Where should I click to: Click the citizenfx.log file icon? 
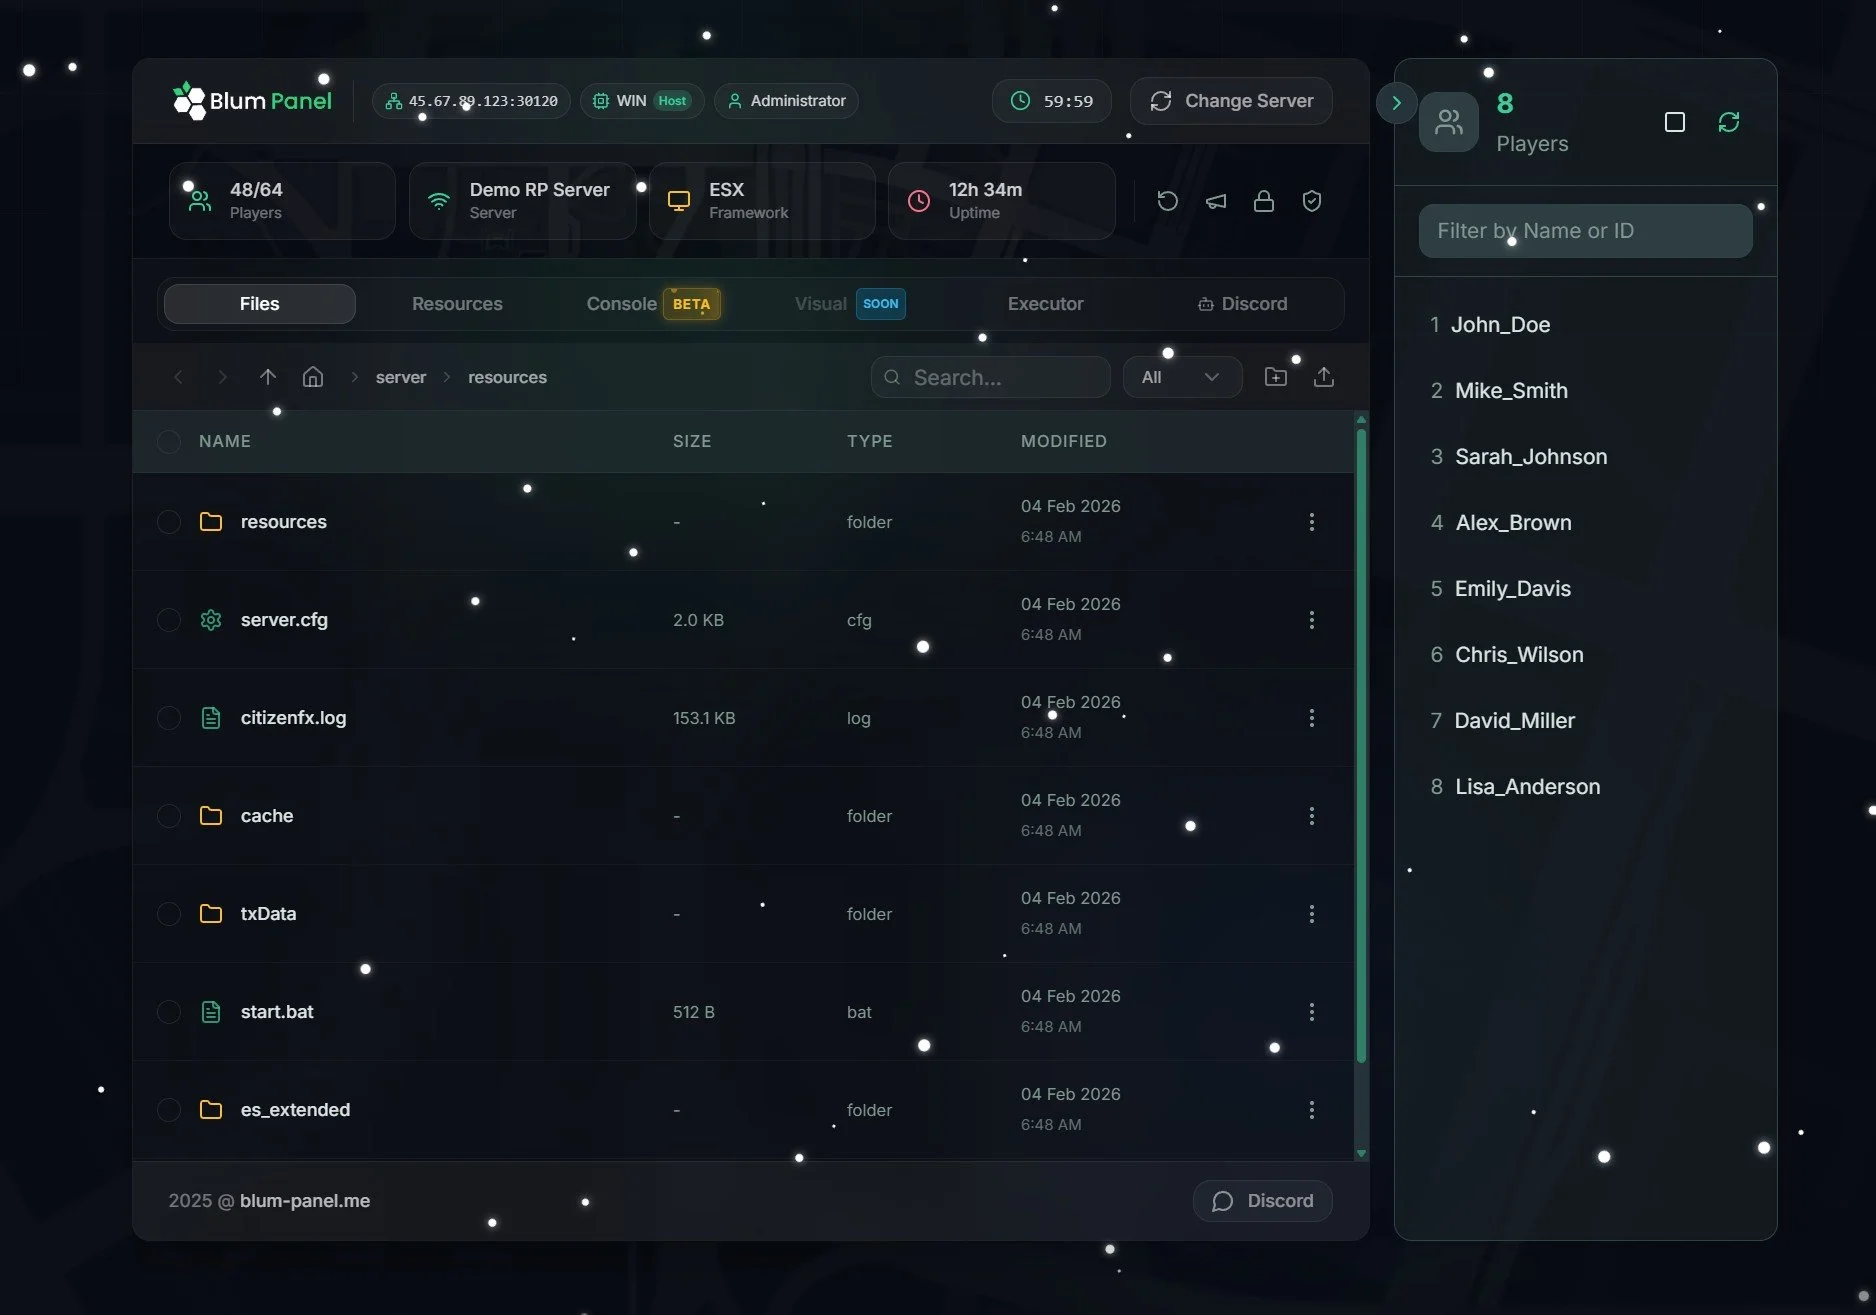point(210,718)
